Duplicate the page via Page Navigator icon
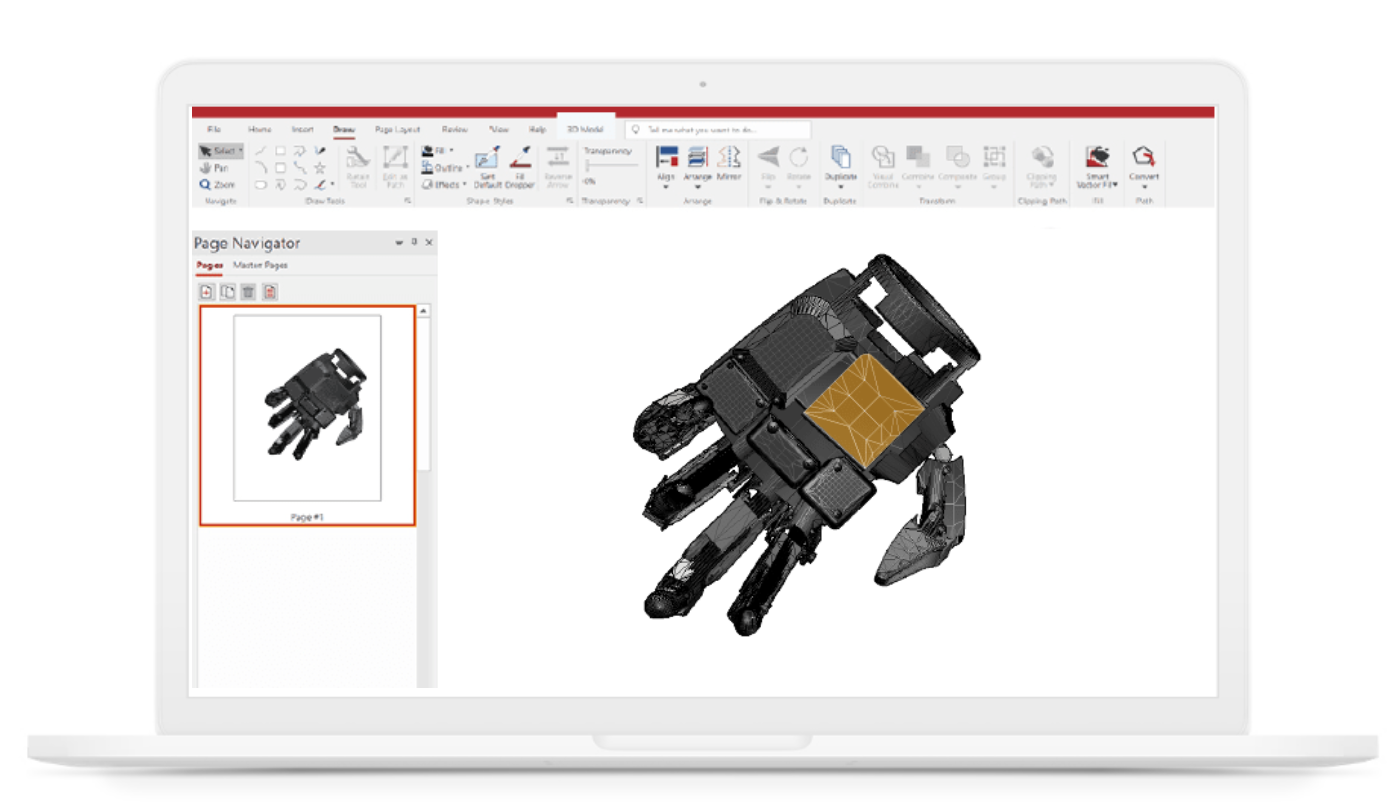 point(226,291)
